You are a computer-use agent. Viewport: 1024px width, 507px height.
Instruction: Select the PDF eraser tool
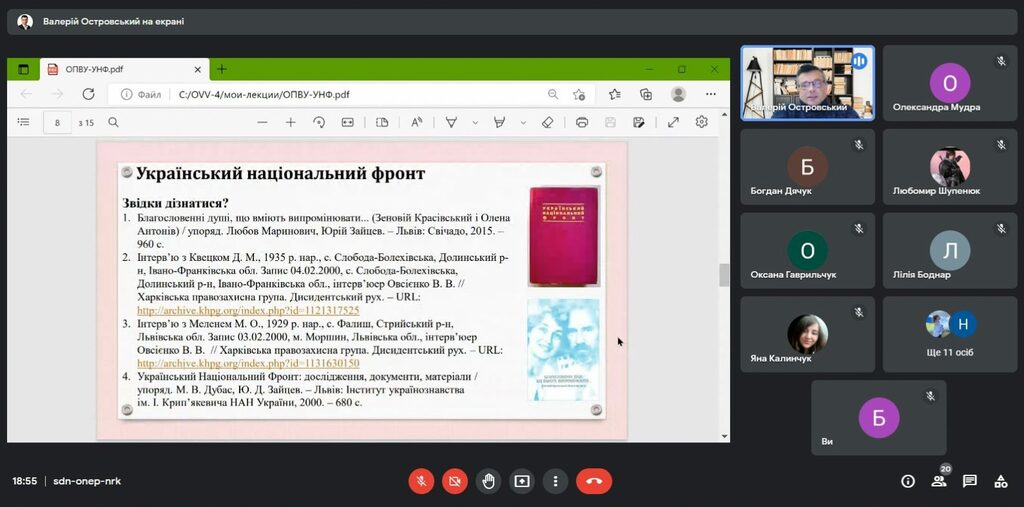pyautogui.click(x=547, y=122)
